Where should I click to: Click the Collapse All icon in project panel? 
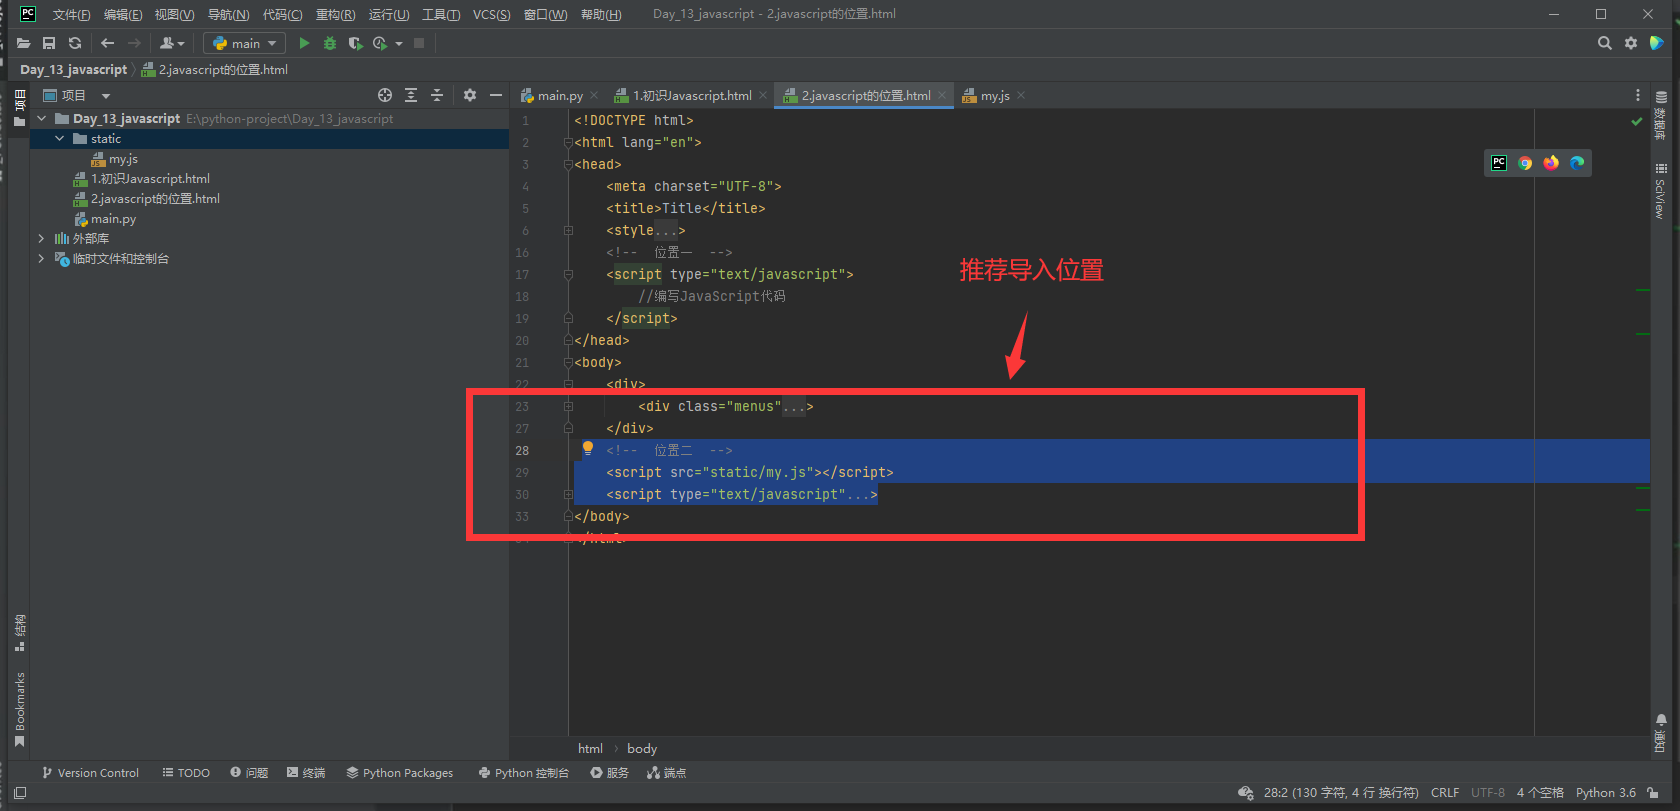437,95
